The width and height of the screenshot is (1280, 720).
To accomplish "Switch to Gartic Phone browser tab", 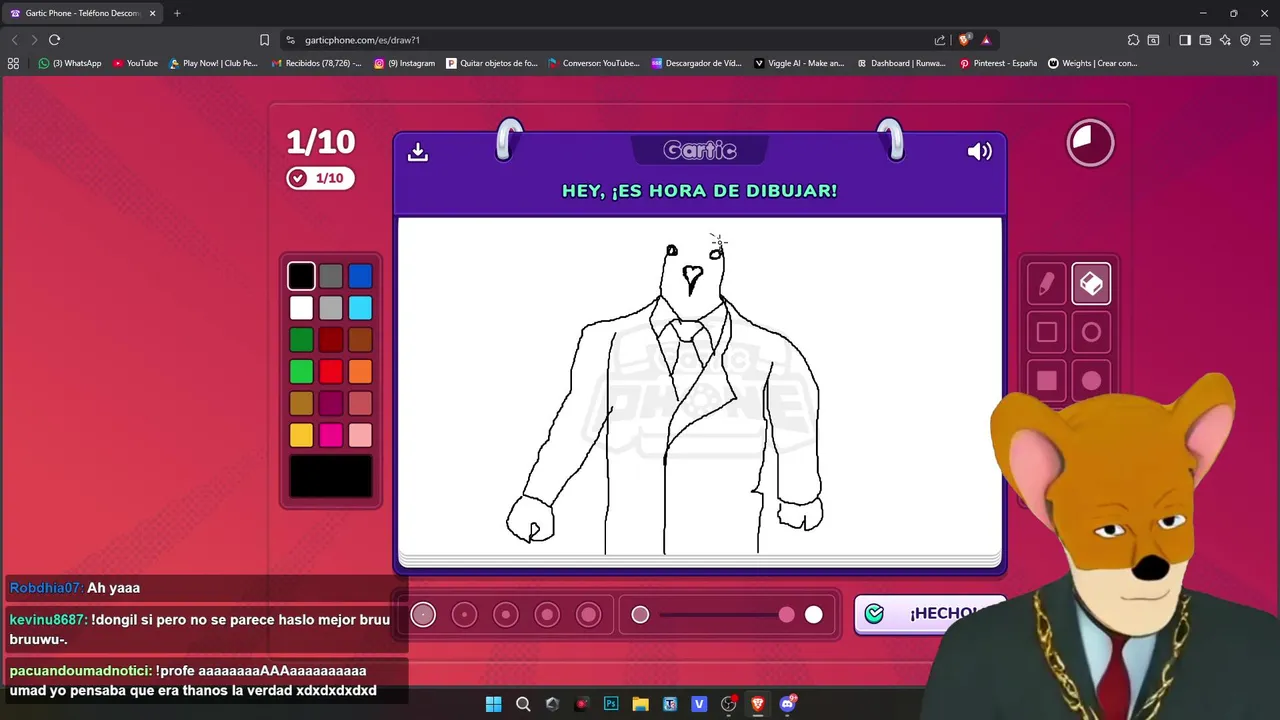I will click(x=82, y=13).
